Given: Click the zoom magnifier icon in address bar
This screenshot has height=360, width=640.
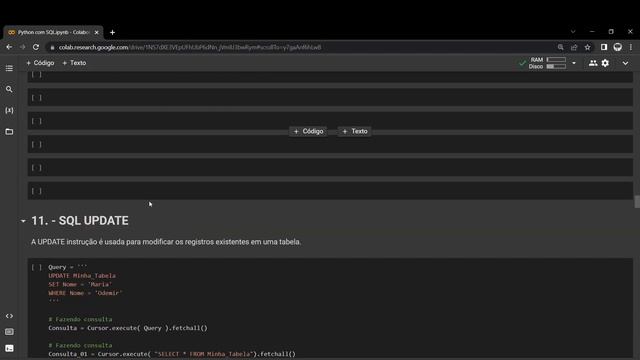Looking at the screenshot, I should click(560, 47).
